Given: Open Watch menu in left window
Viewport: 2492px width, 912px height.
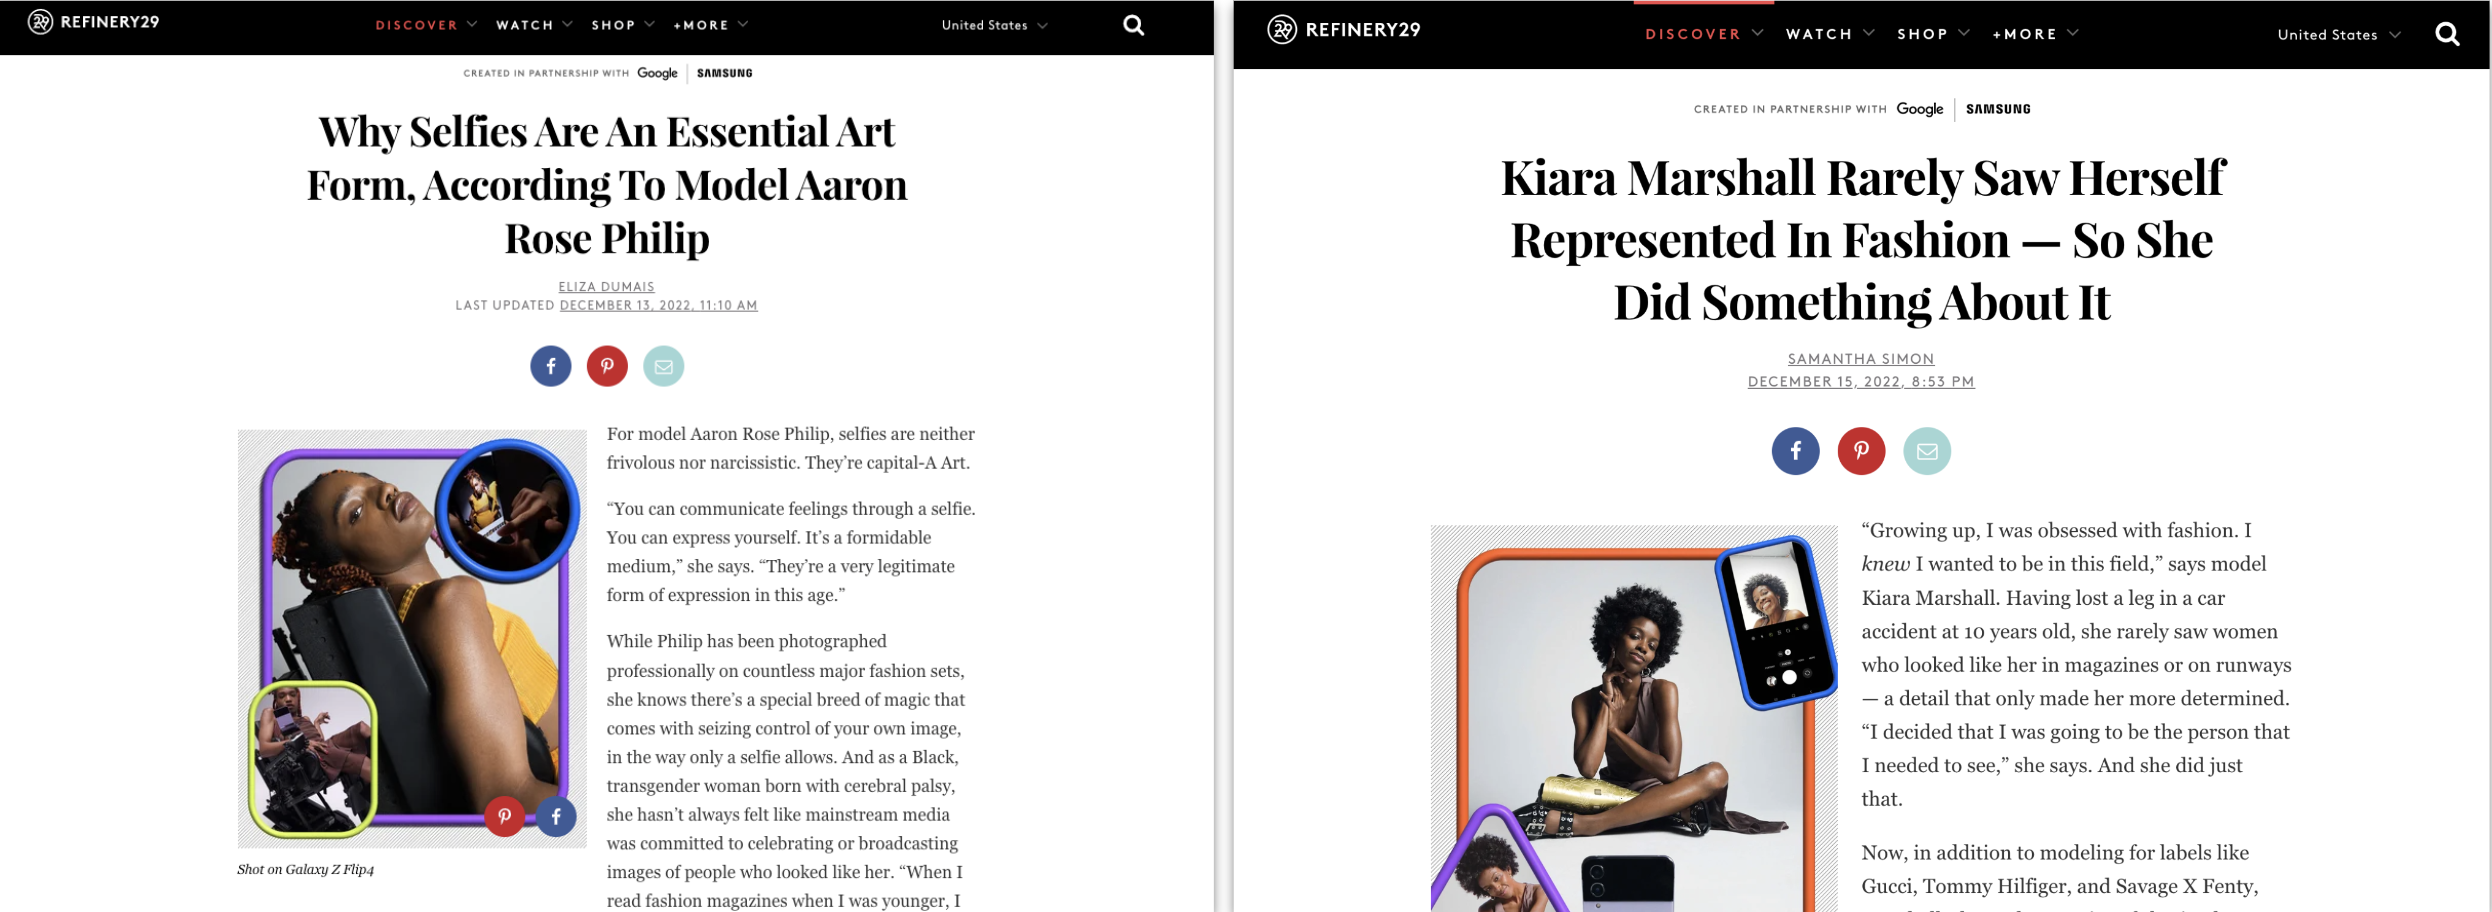Looking at the screenshot, I should [525, 25].
